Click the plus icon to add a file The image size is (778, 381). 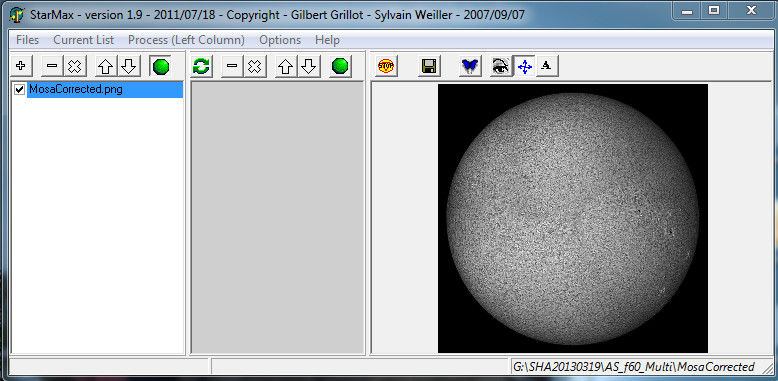click(x=21, y=66)
